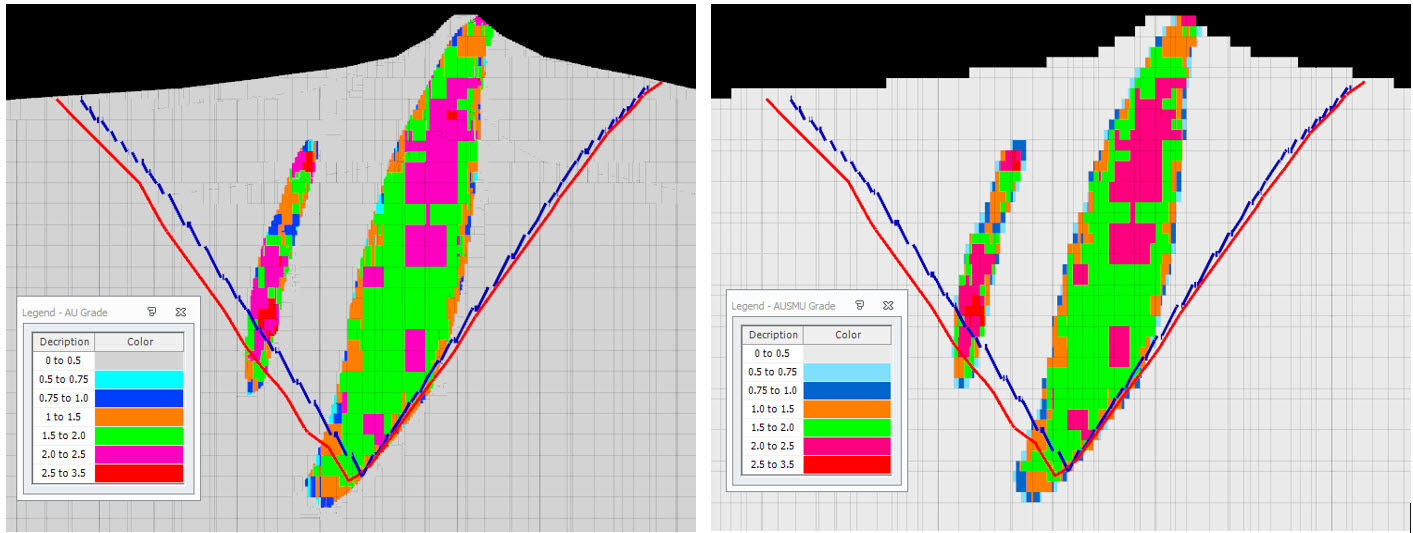1413x533 pixels.
Task: Select green 1.5 to 2.0 swatch in AU legend
Action: tap(139, 436)
